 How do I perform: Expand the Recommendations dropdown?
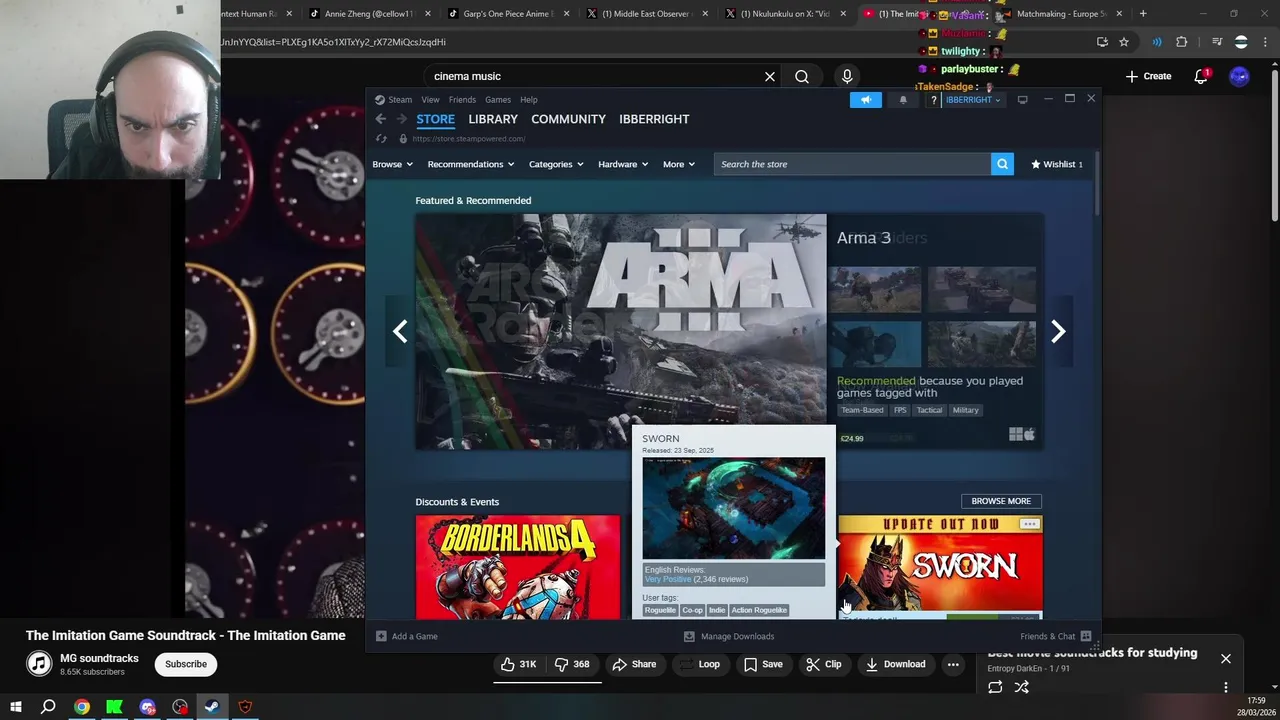click(x=470, y=164)
